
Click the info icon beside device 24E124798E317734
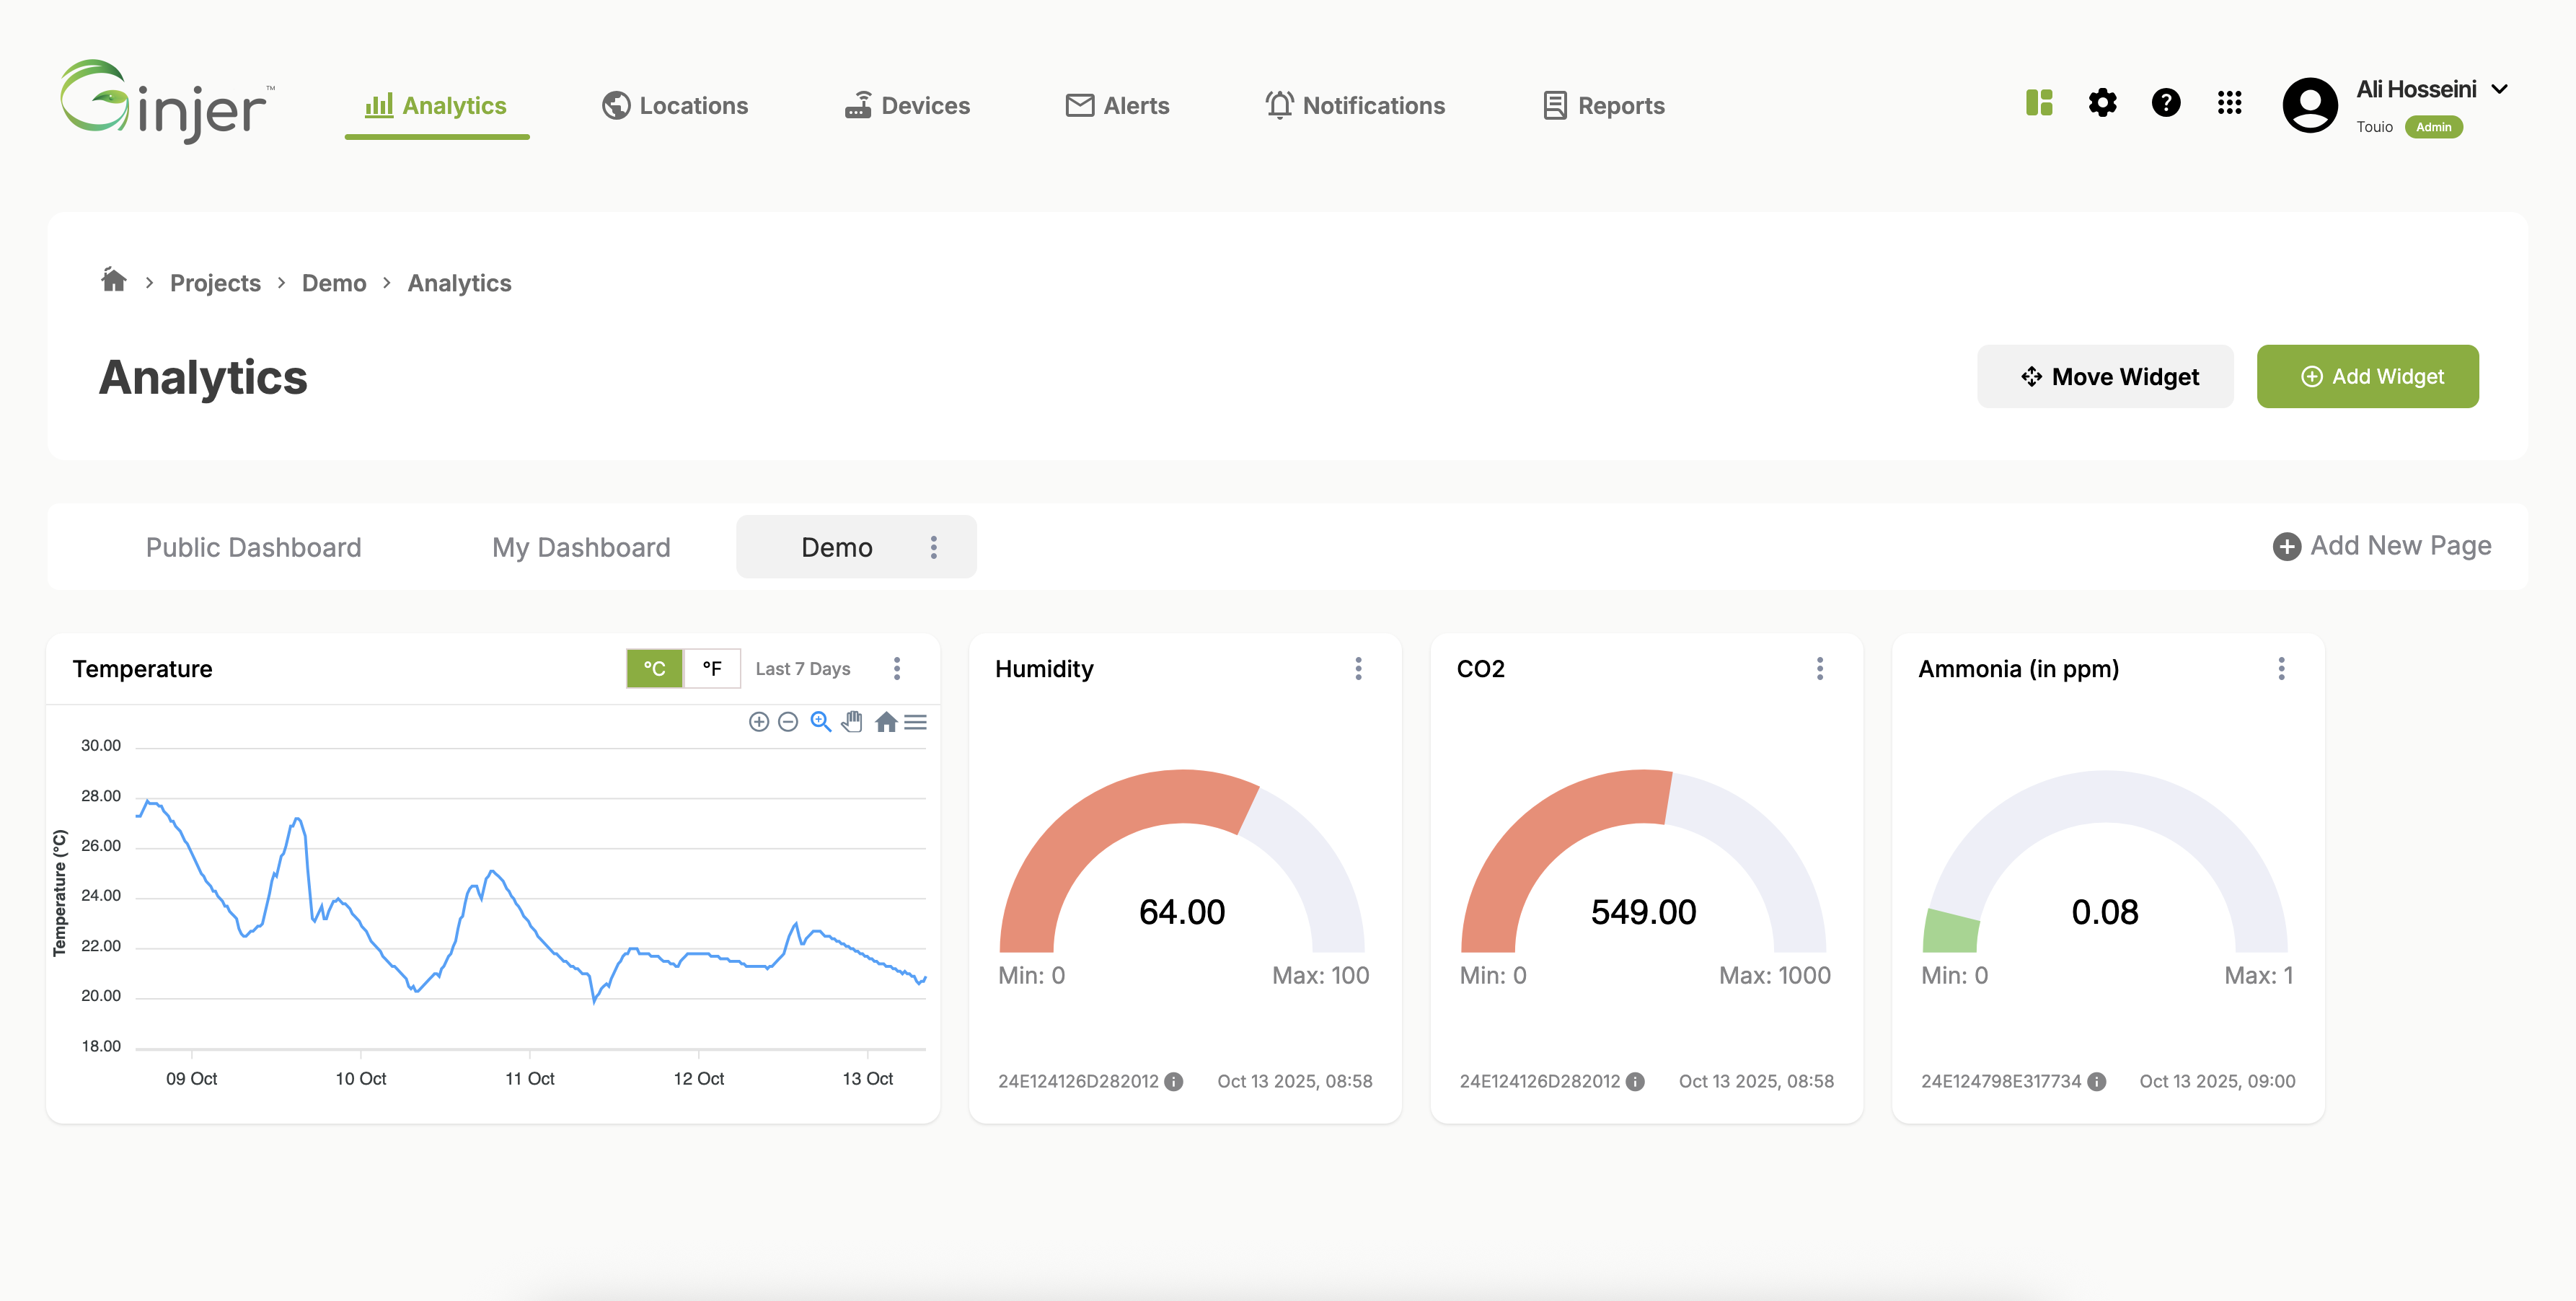(x=2097, y=1081)
